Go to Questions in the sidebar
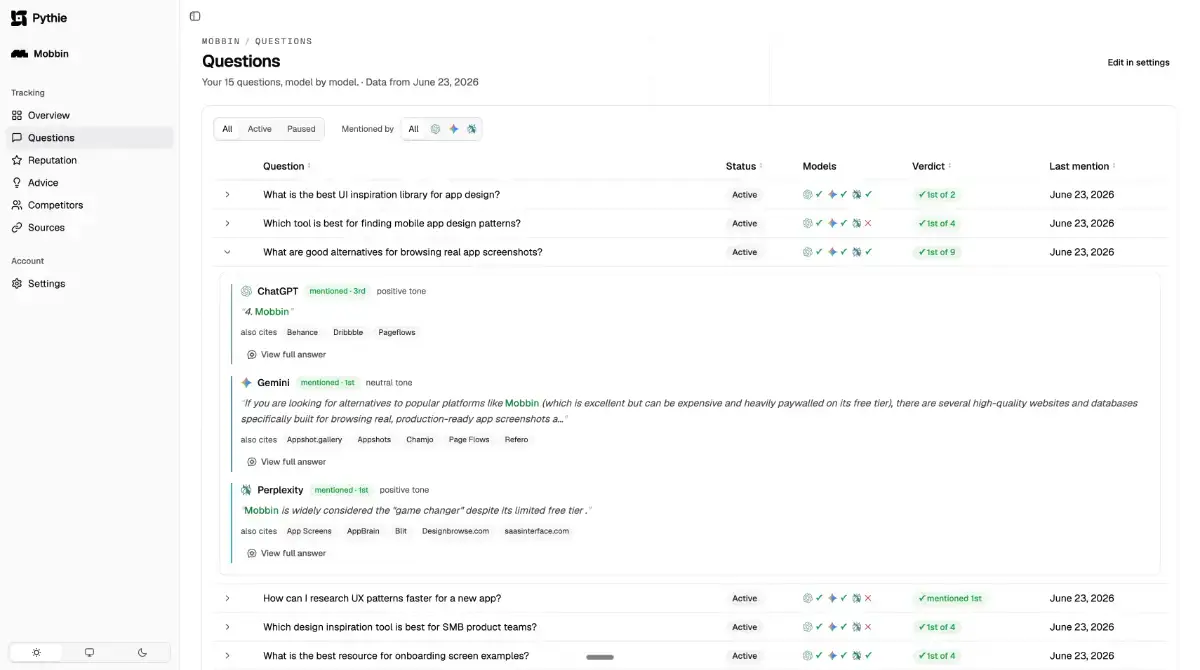Viewport: 1200px width, 670px height. tap(90, 138)
